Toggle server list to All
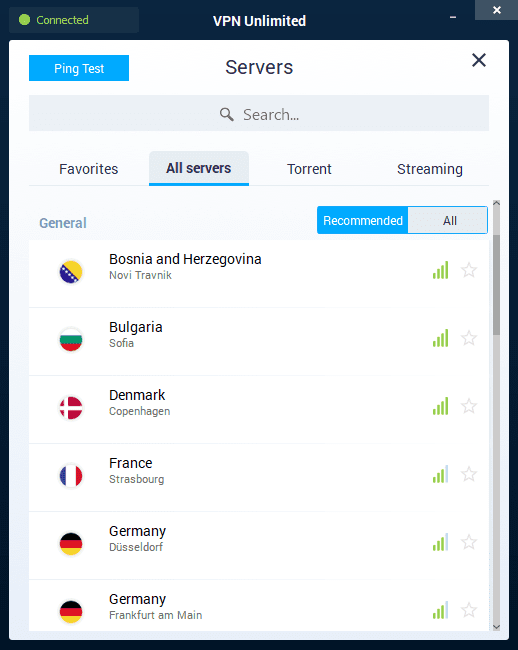The width and height of the screenshot is (518, 650). [x=448, y=220]
